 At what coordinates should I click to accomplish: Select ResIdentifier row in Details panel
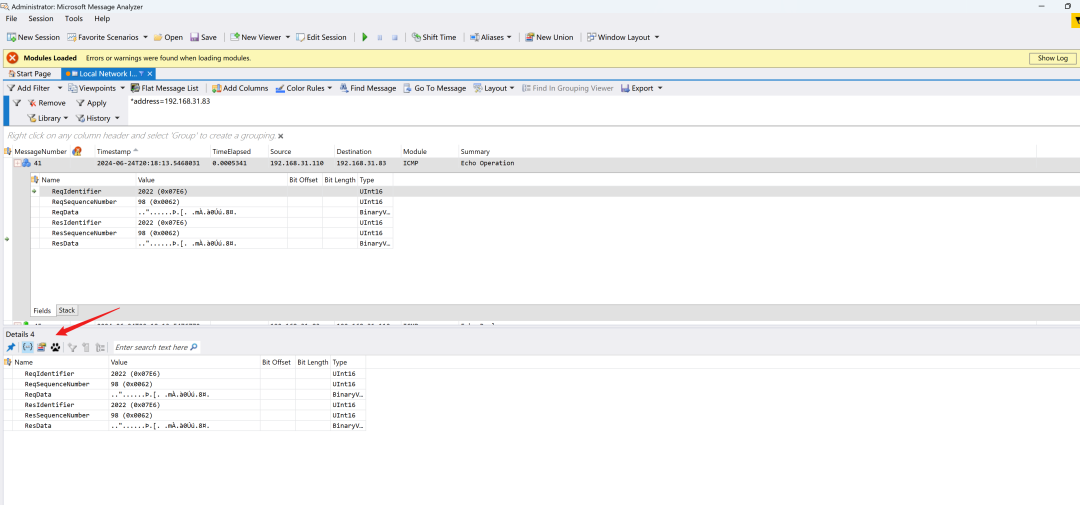[185, 404]
